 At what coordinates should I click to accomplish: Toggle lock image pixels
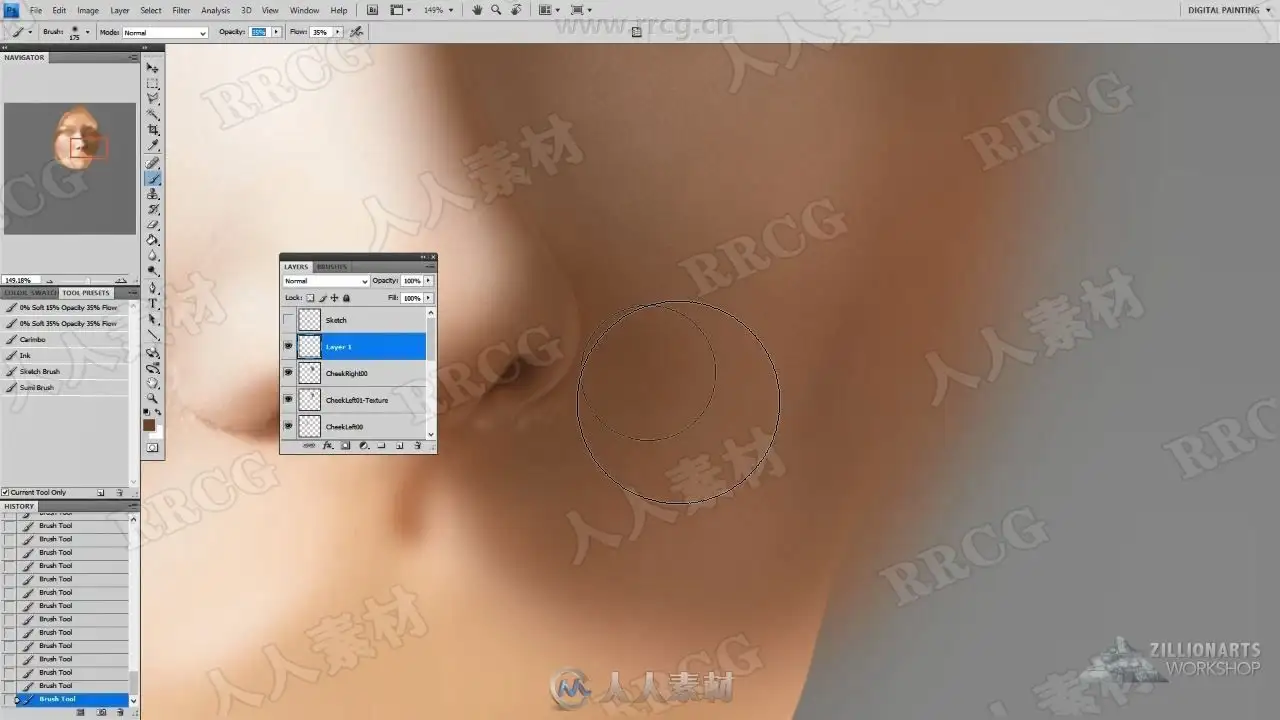322,298
